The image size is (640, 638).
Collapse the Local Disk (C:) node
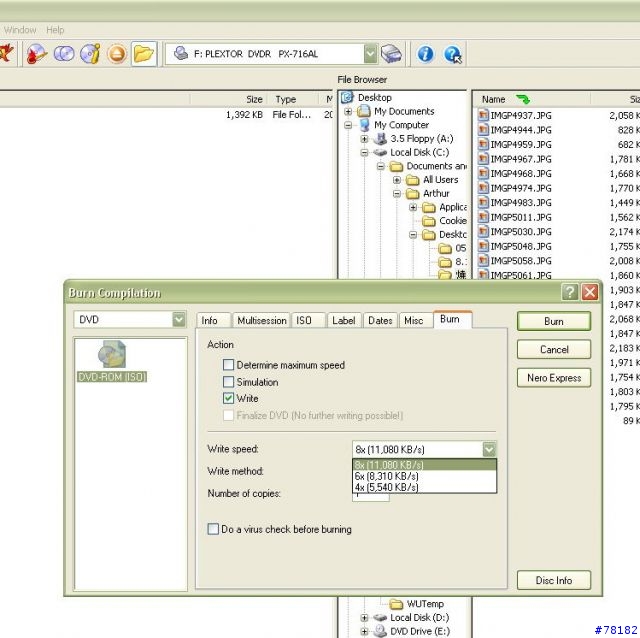[x=364, y=153]
